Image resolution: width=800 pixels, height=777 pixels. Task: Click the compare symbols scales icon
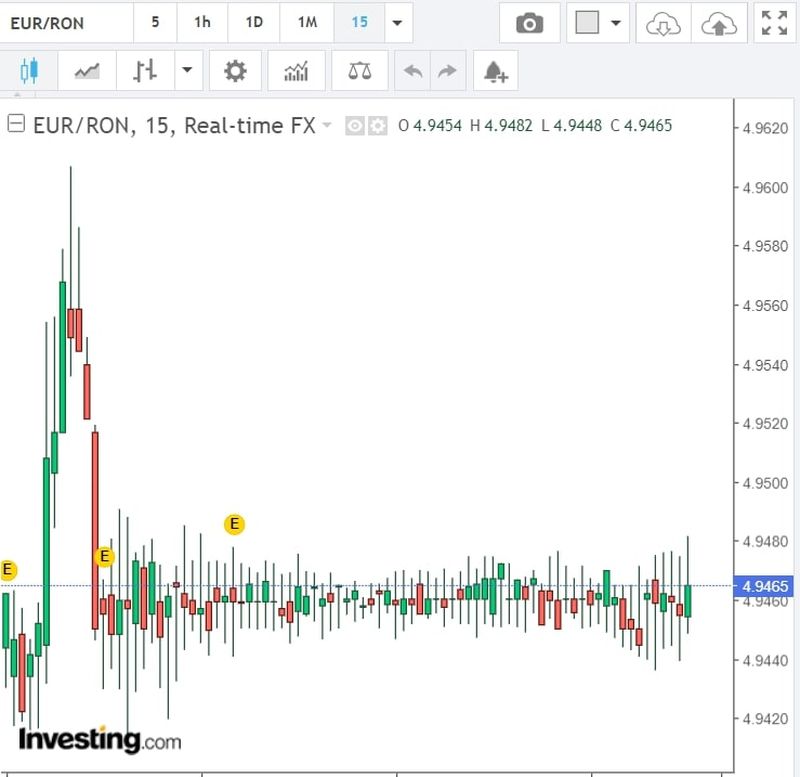(358, 71)
